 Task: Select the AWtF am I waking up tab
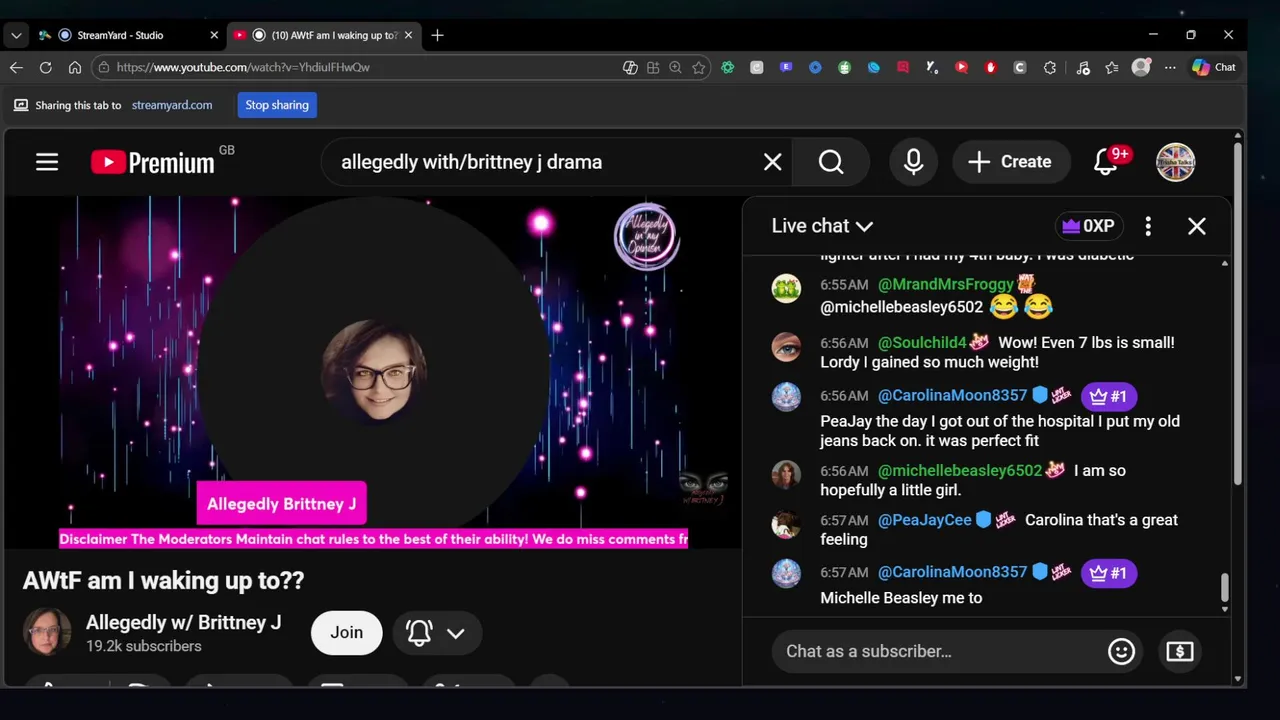(x=323, y=35)
